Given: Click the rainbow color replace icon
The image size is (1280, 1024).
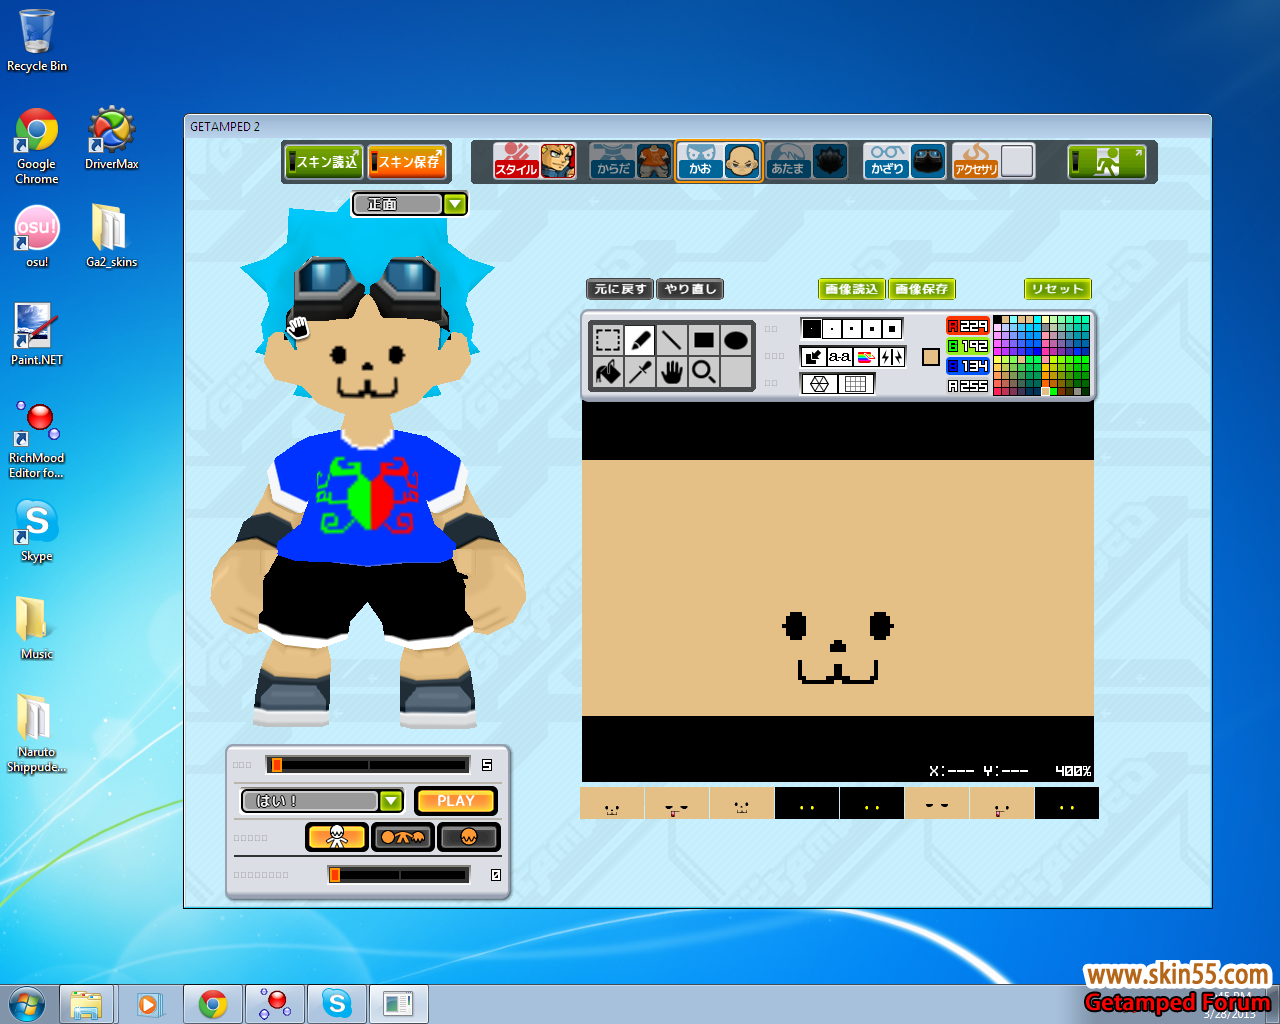Looking at the screenshot, I should pyautogui.click(x=866, y=357).
